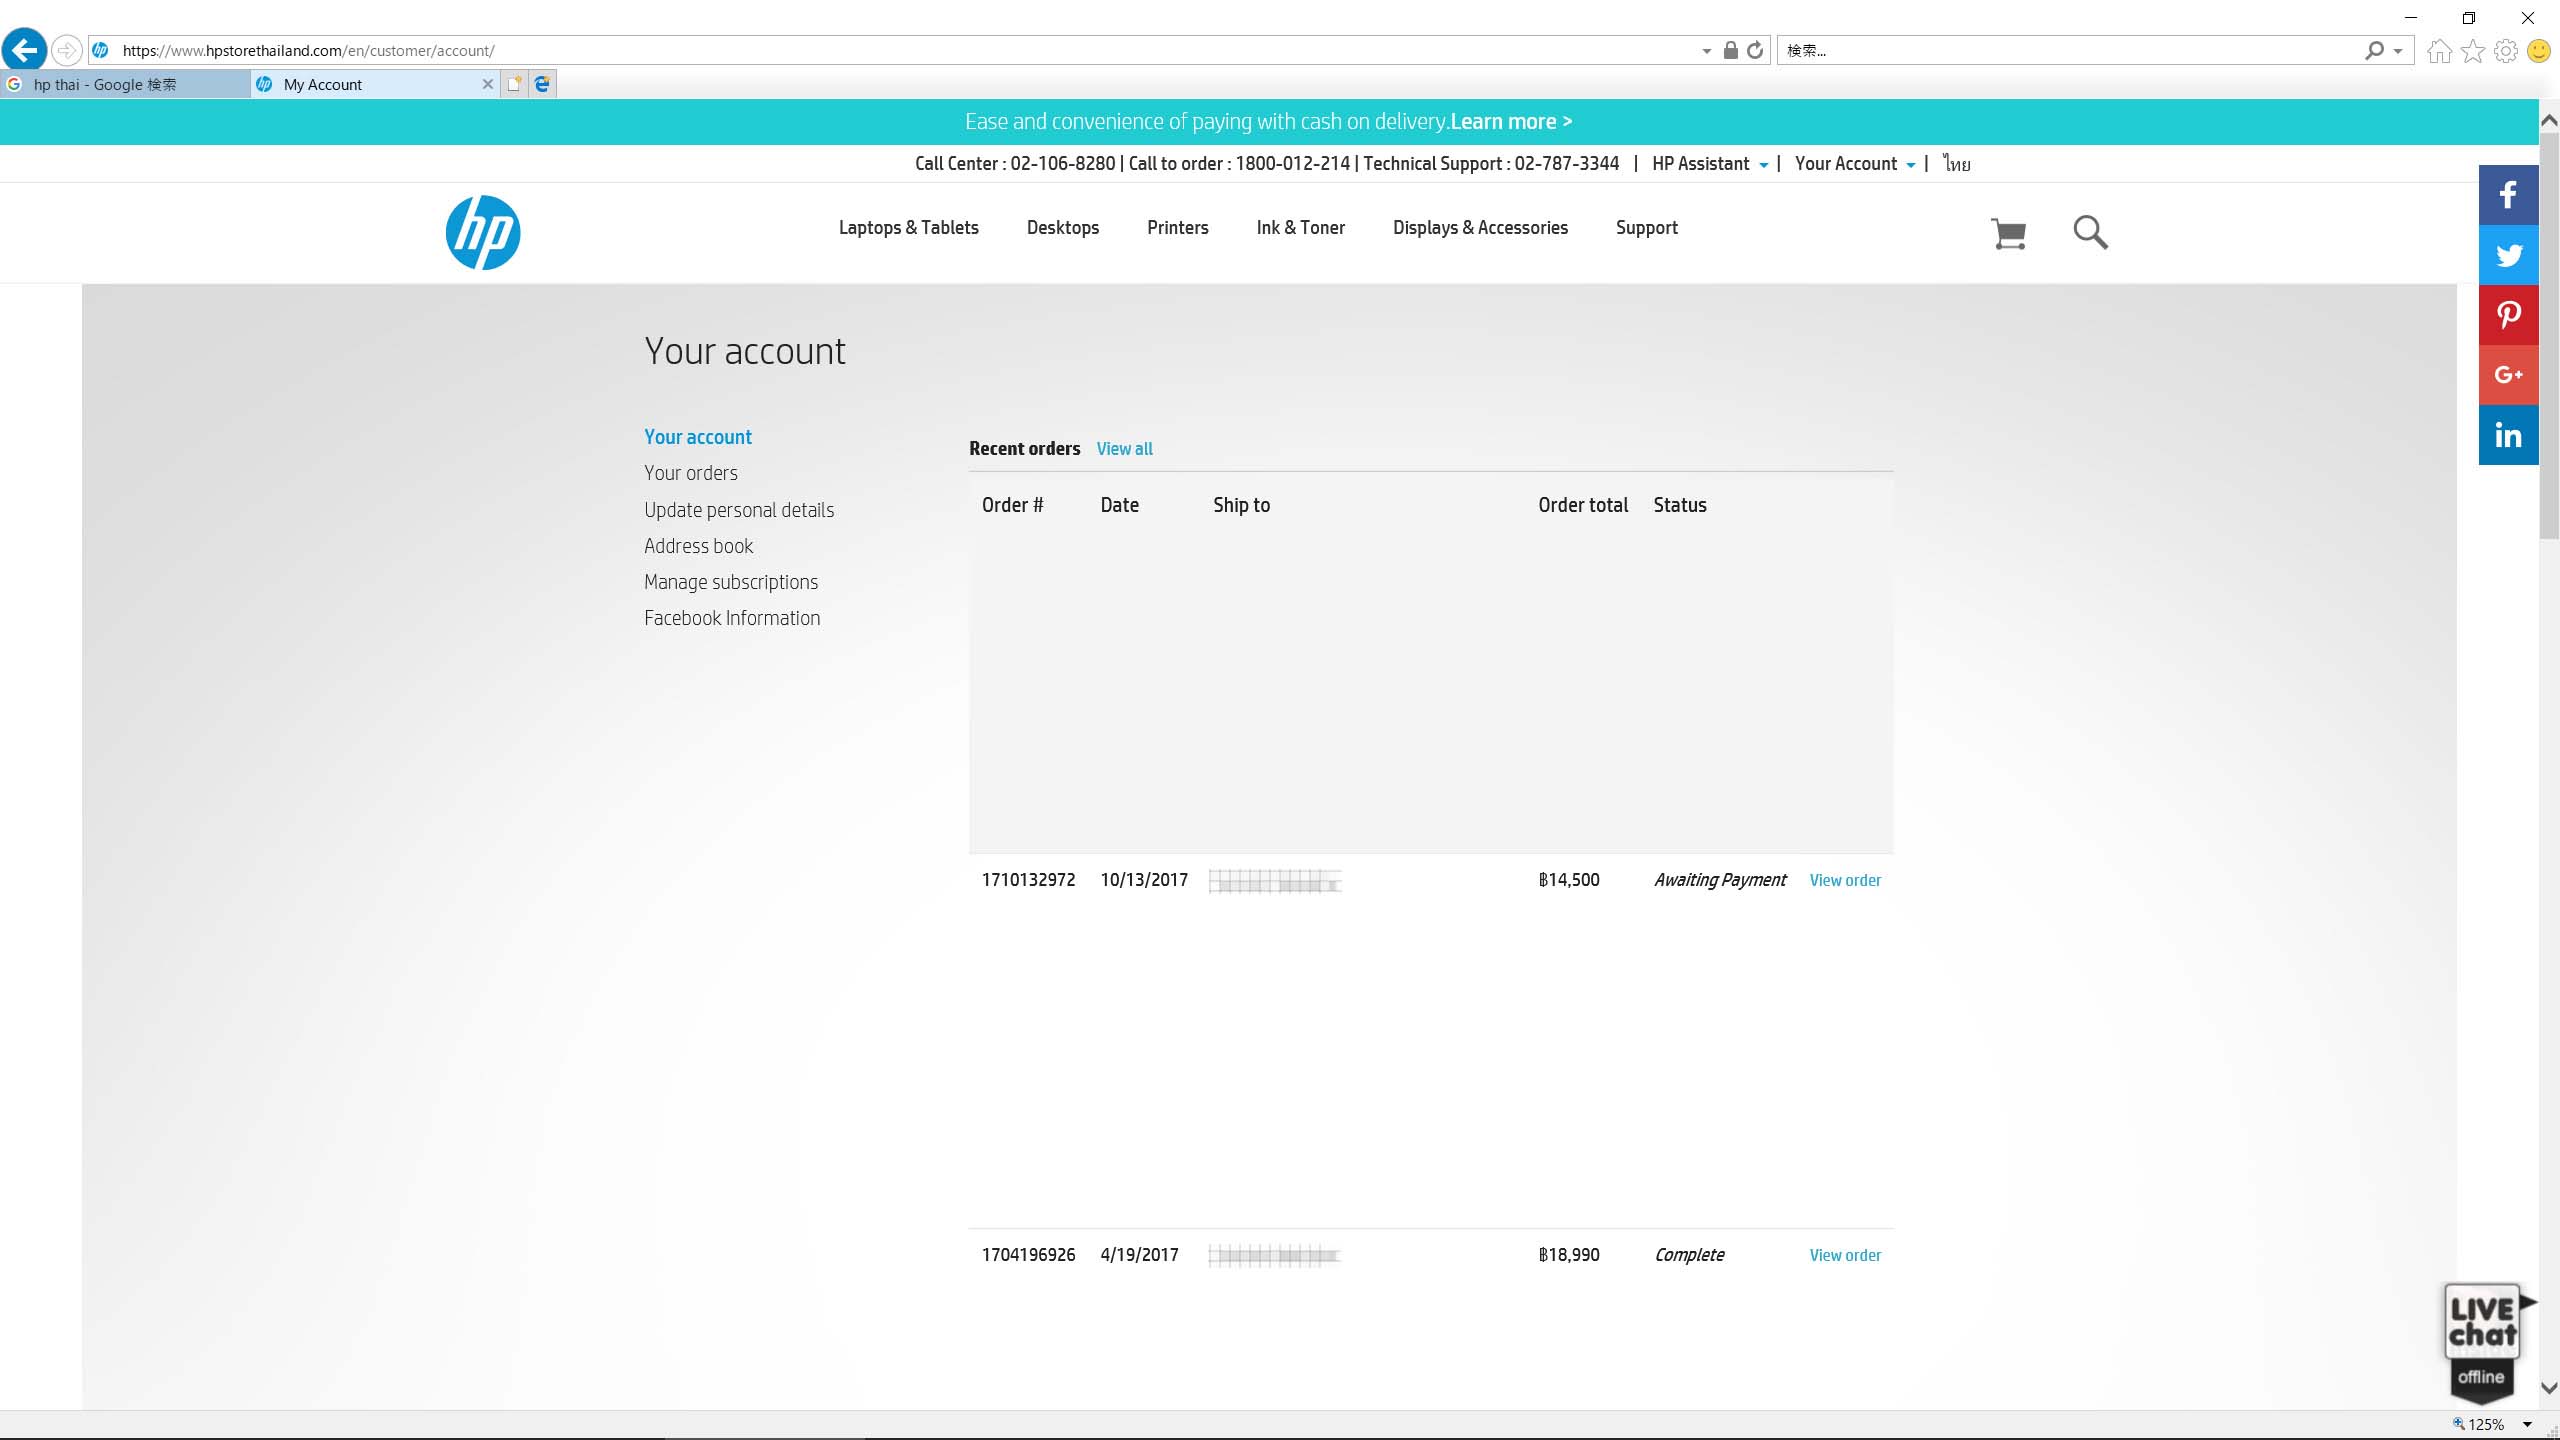Go back with browser back arrow

(24, 49)
